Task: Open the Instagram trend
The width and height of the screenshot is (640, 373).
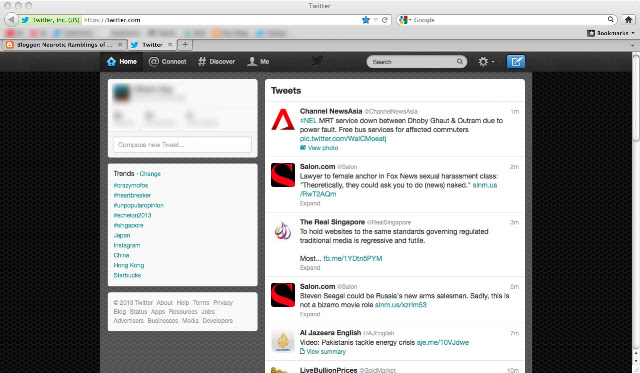Action: [x=127, y=245]
